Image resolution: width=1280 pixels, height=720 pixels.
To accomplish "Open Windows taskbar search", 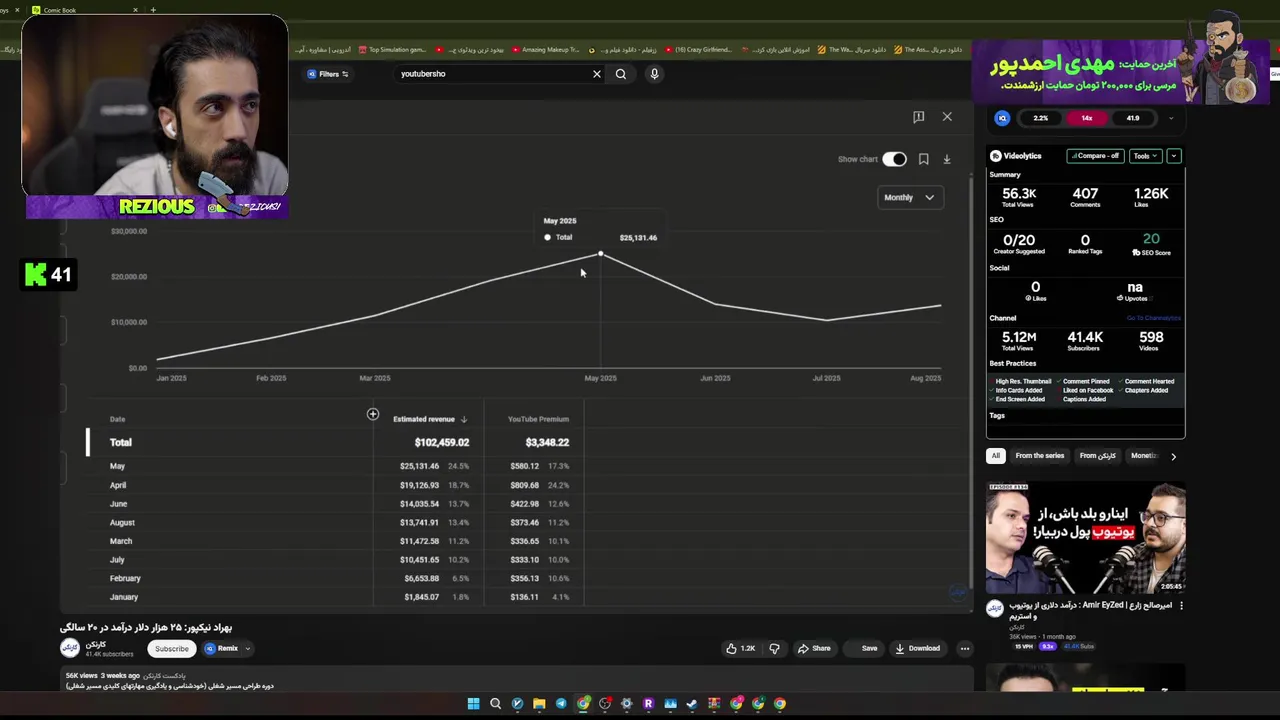I will [495, 703].
